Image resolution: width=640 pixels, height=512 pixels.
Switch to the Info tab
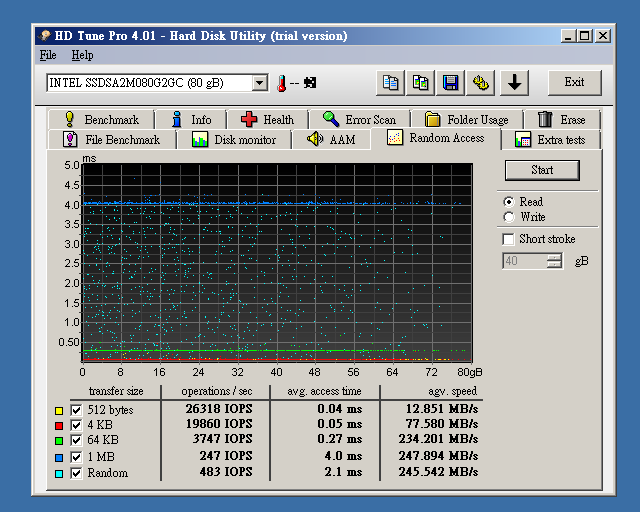tap(191, 119)
